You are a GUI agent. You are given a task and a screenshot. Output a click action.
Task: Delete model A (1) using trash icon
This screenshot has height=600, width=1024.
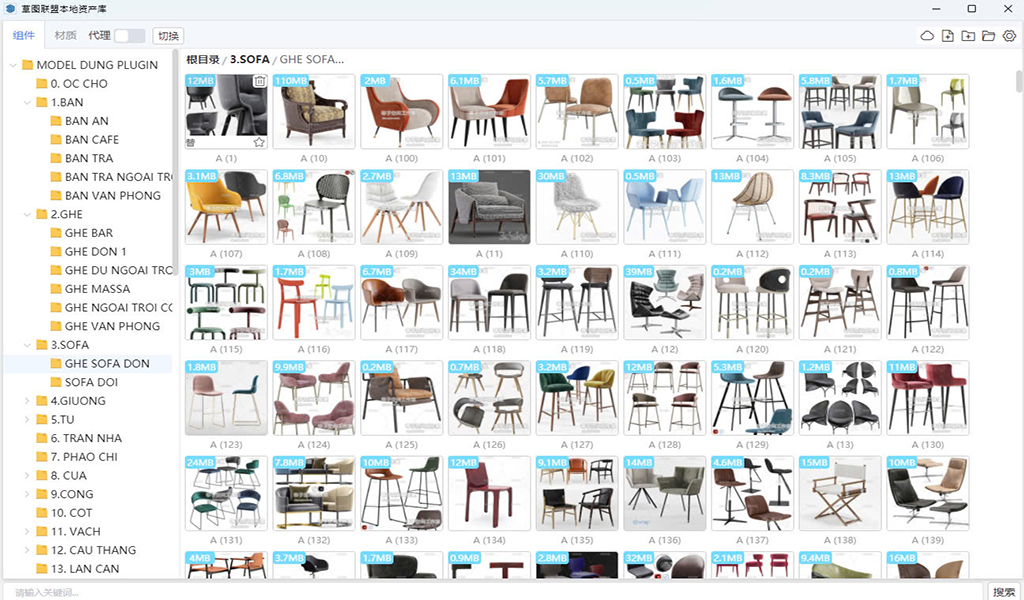tap(259, 81)
